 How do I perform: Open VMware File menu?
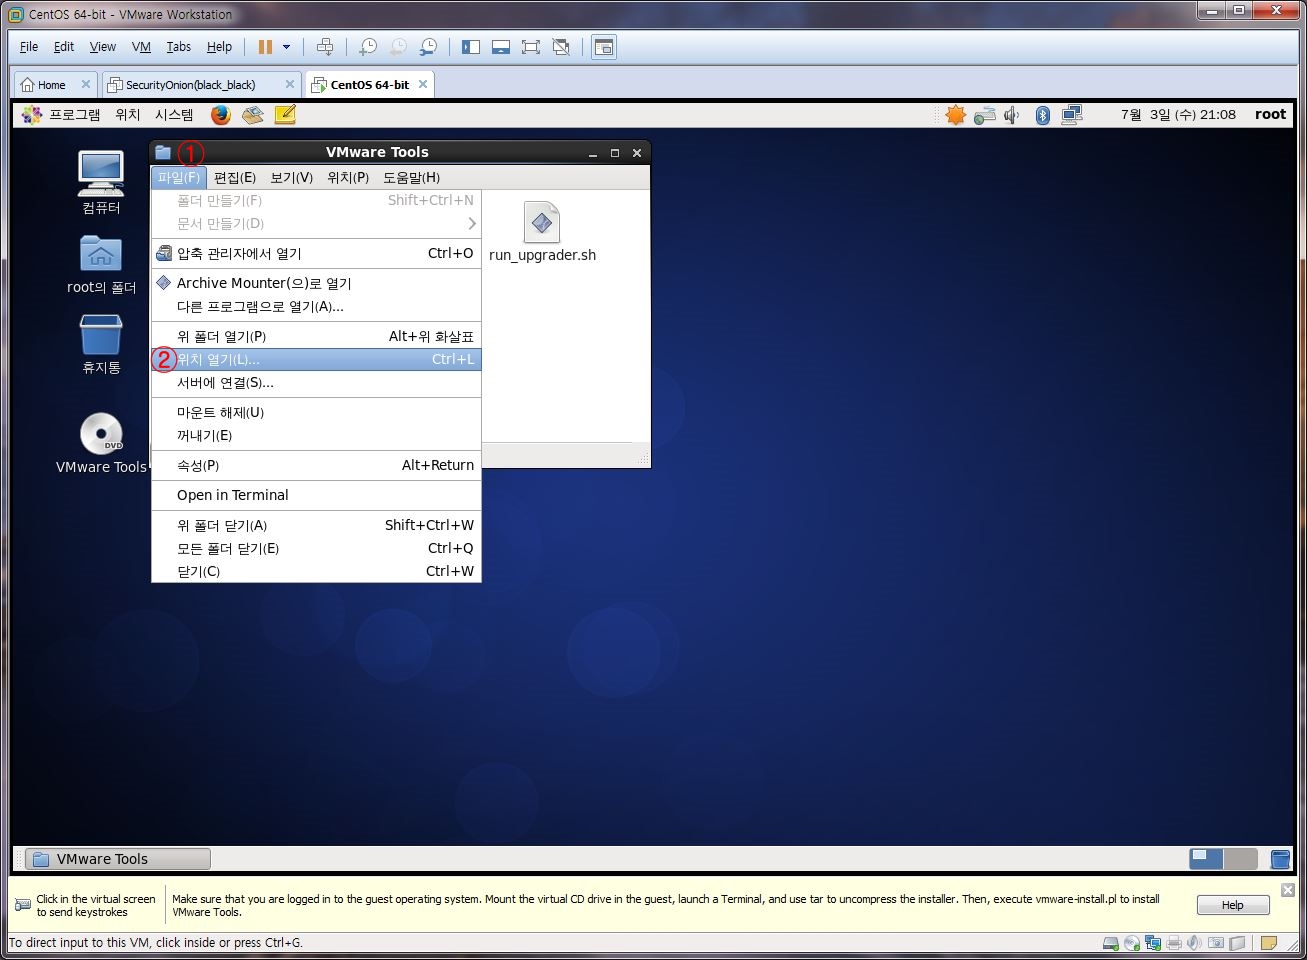[29, 47]
